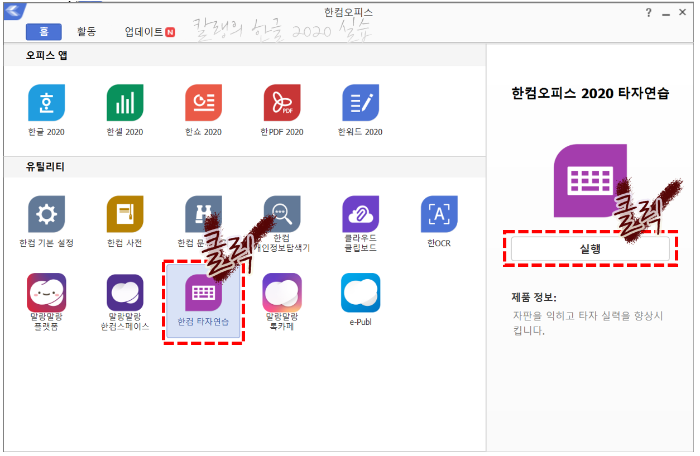Image resolution: width=700 pixels, height=456 pixels.
Task: Close the 한컴오피스 window
Action: click(683, 13)
